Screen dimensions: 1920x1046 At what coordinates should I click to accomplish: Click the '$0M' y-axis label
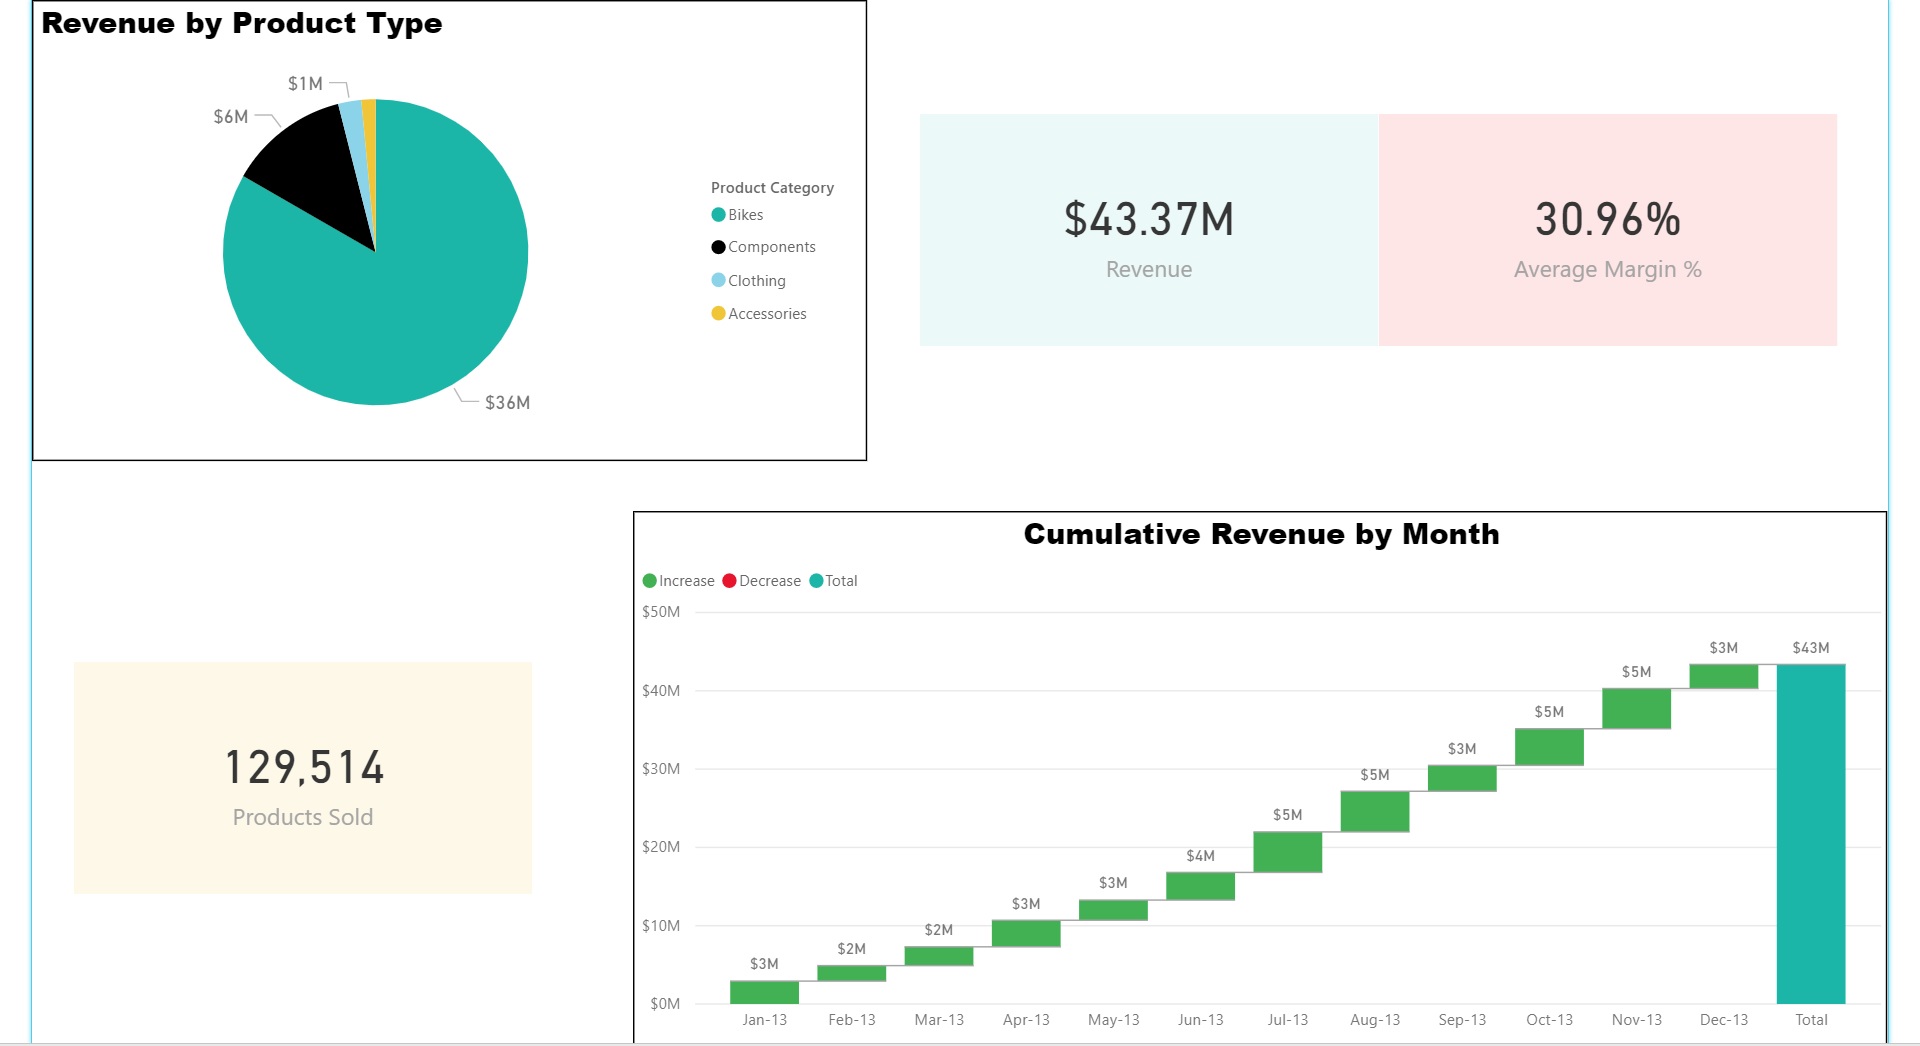[x=665, y=1004]
